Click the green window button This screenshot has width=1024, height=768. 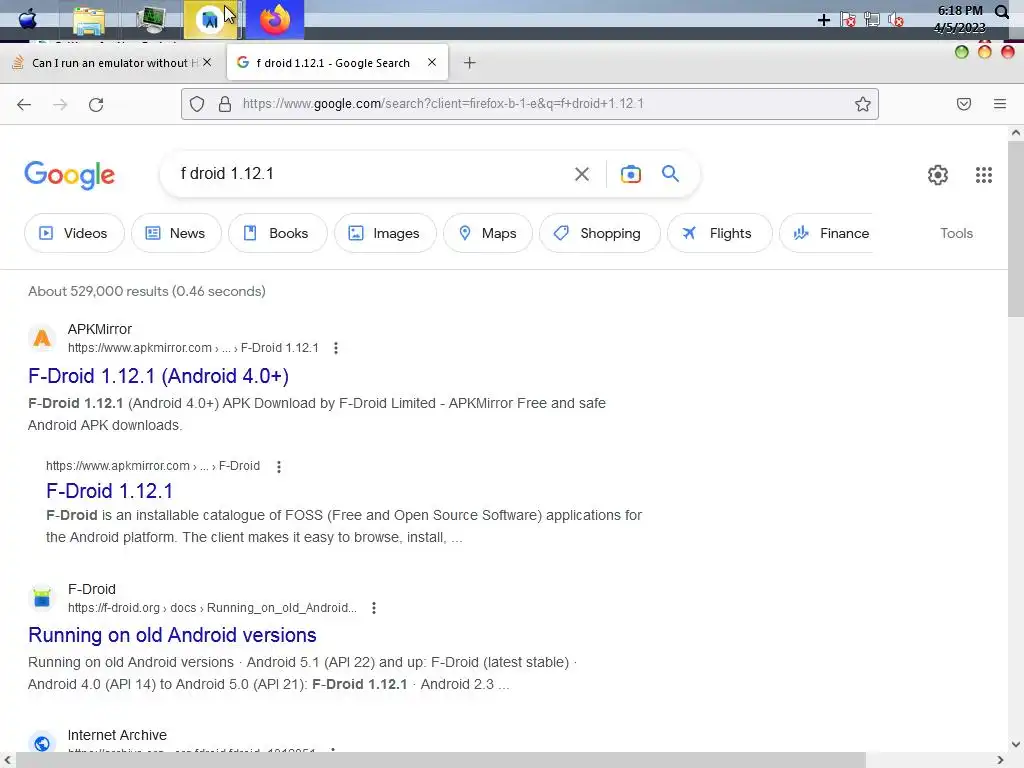[961, 52]
